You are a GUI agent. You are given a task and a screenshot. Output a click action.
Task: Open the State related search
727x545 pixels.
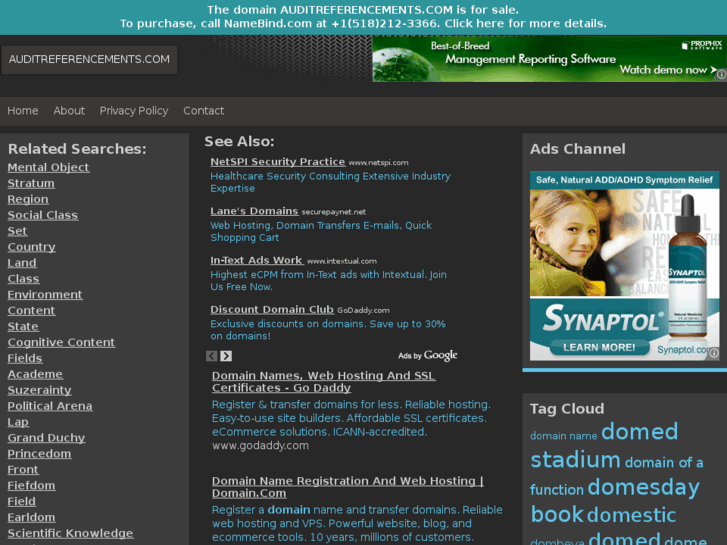[x=23, y=327]
